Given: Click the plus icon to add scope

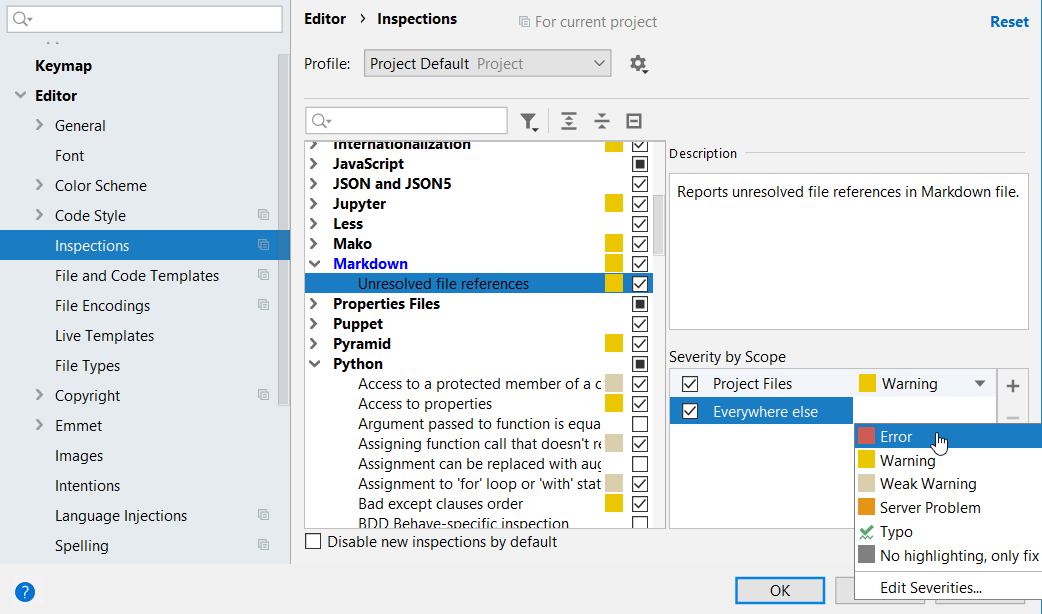Looking at the screenshot, I should 1012,386.
